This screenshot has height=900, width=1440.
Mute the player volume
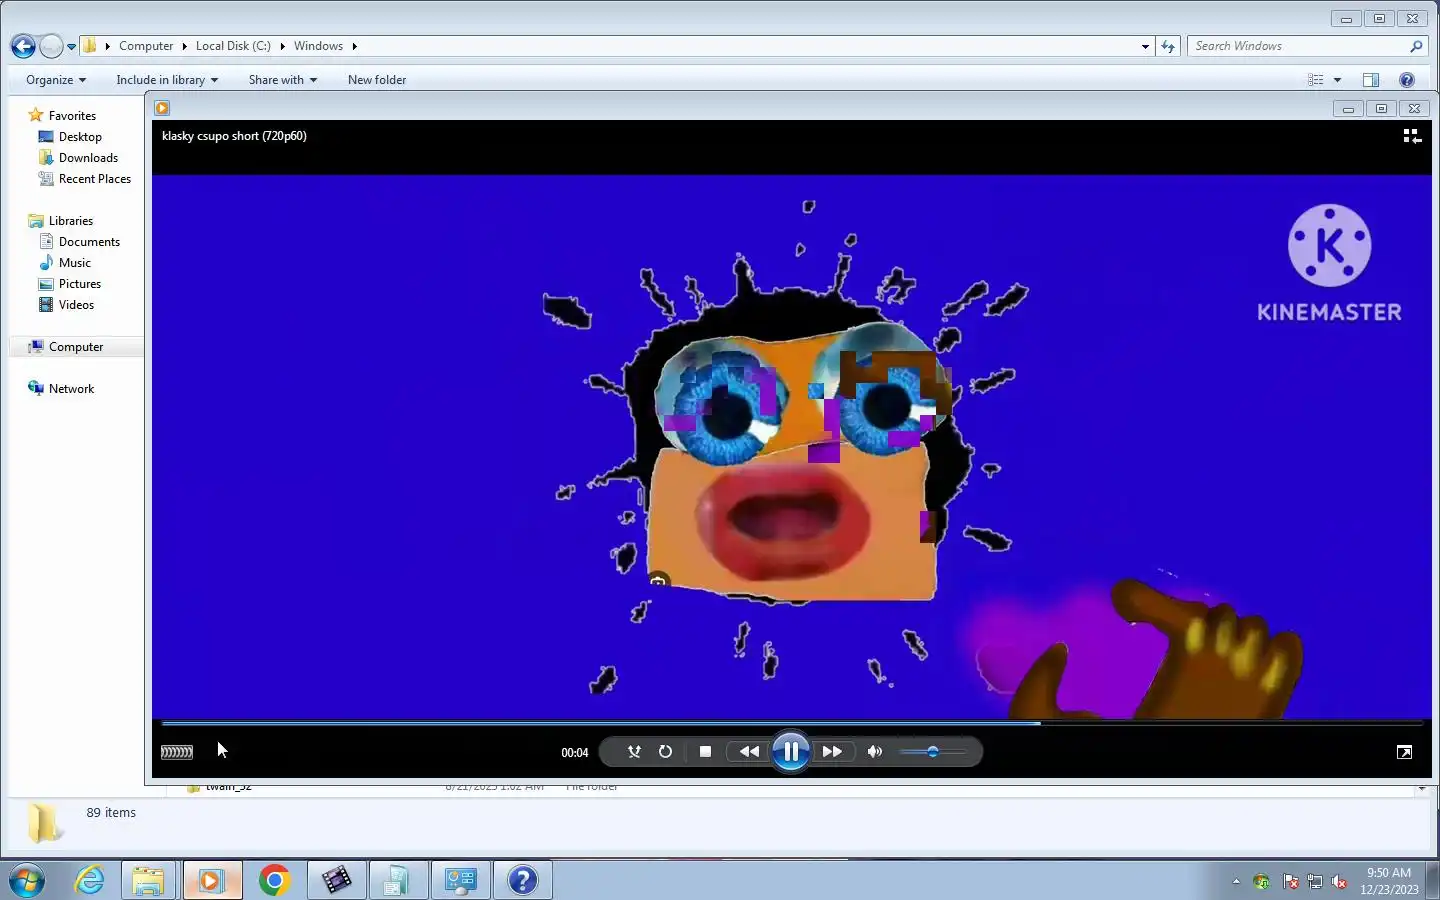(875, 752)
